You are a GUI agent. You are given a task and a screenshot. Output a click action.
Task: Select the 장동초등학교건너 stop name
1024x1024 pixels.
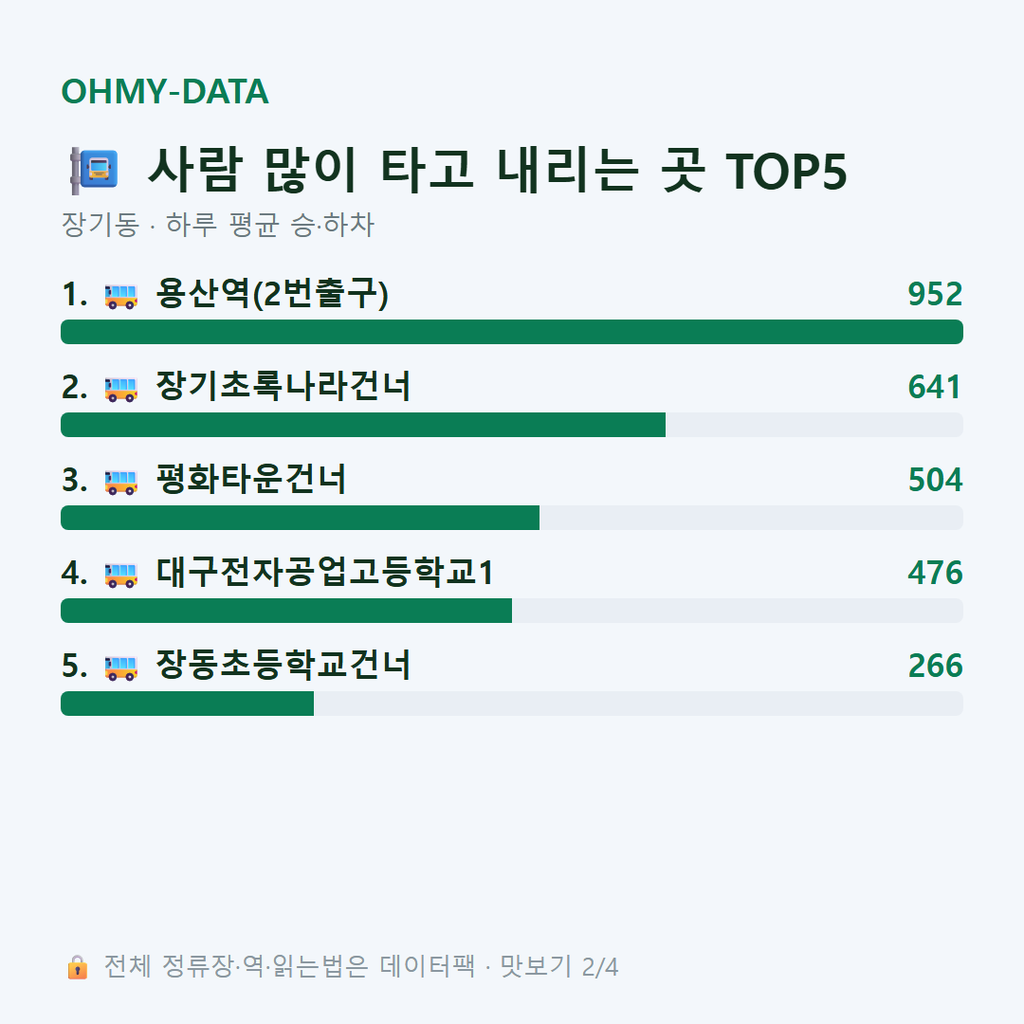click(x=283, y=665)
